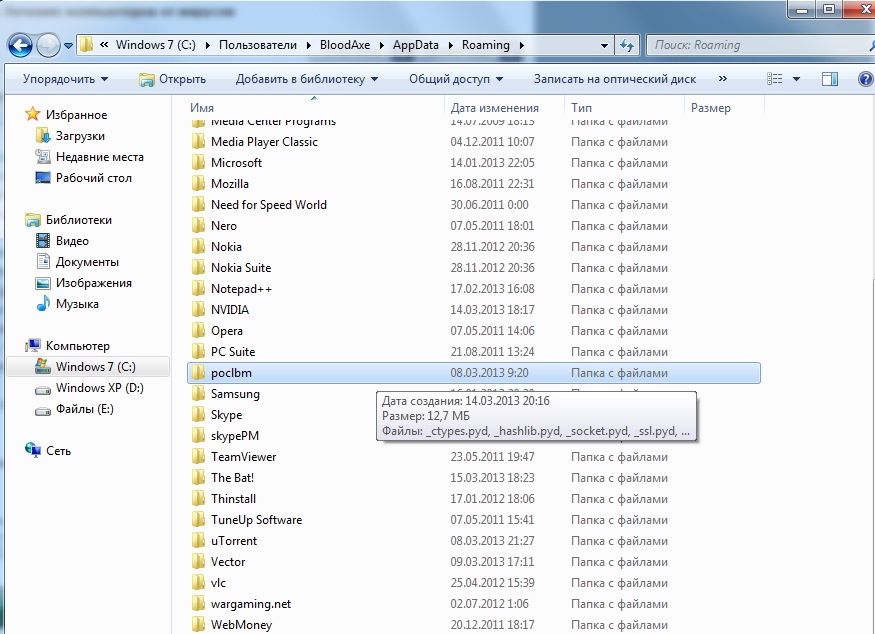The width and height of the screenshot is (875, 634).
Task: Expand the arrow after 'BloodAxe' in breadcrumb
Action: 382,45
